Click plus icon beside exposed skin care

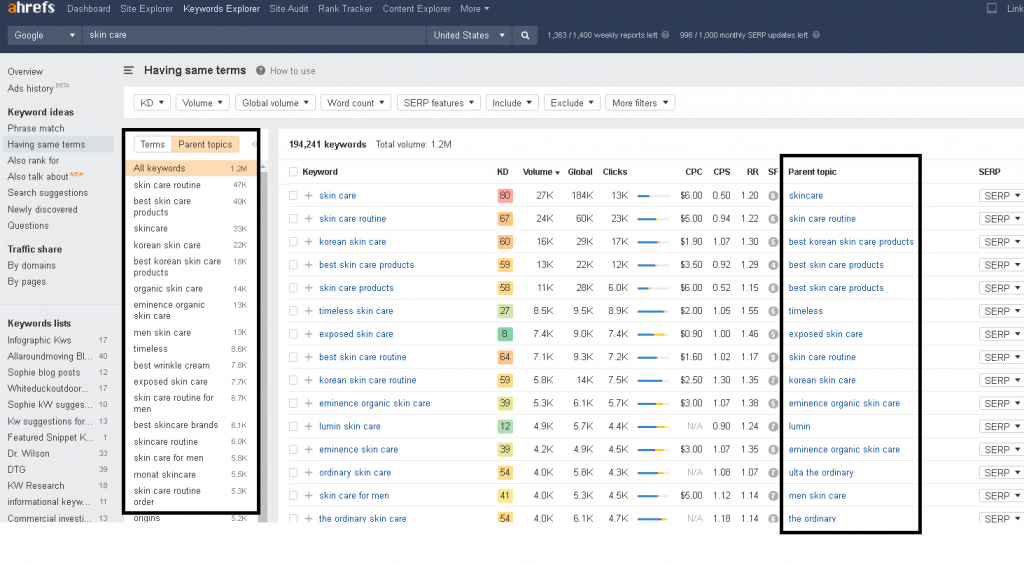click(308, 334)
